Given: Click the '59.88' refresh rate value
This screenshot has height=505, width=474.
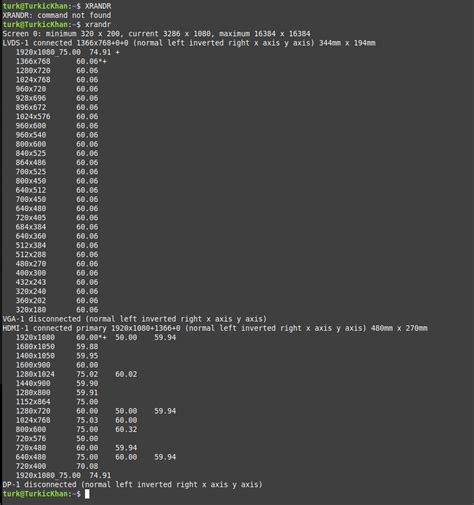Looking at the screenshot, I should 87,347.
